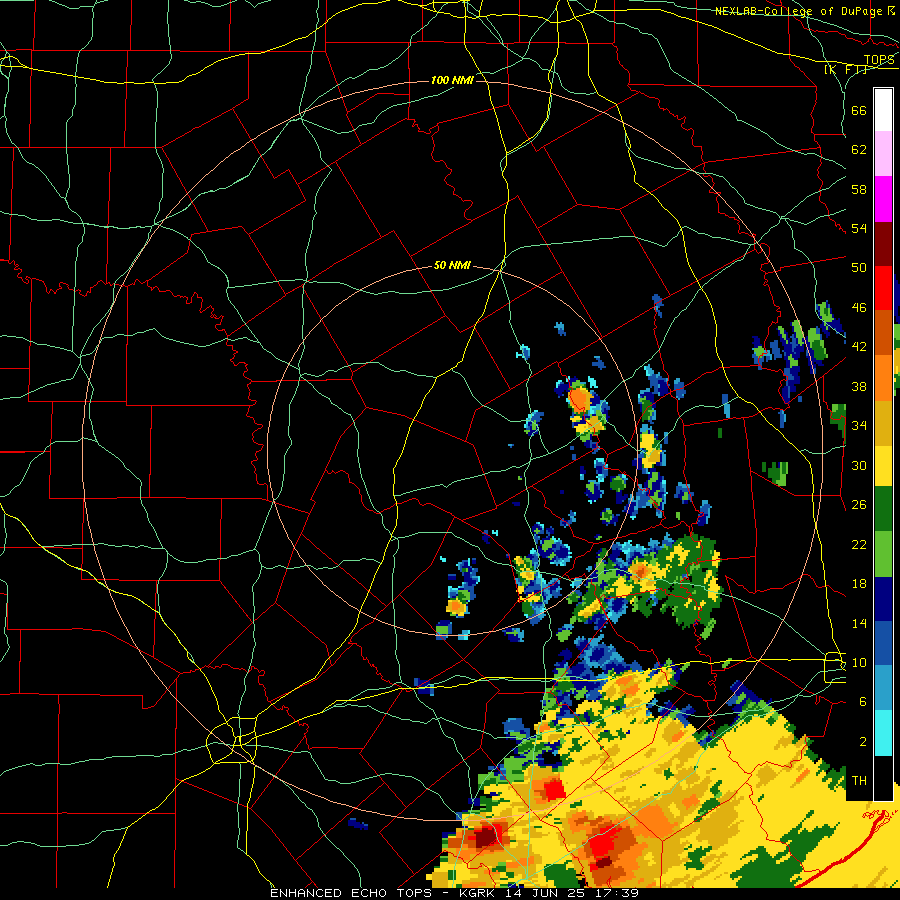
Task: Click the bright red 46 kft swatch
Action: (x=883, y=288)
